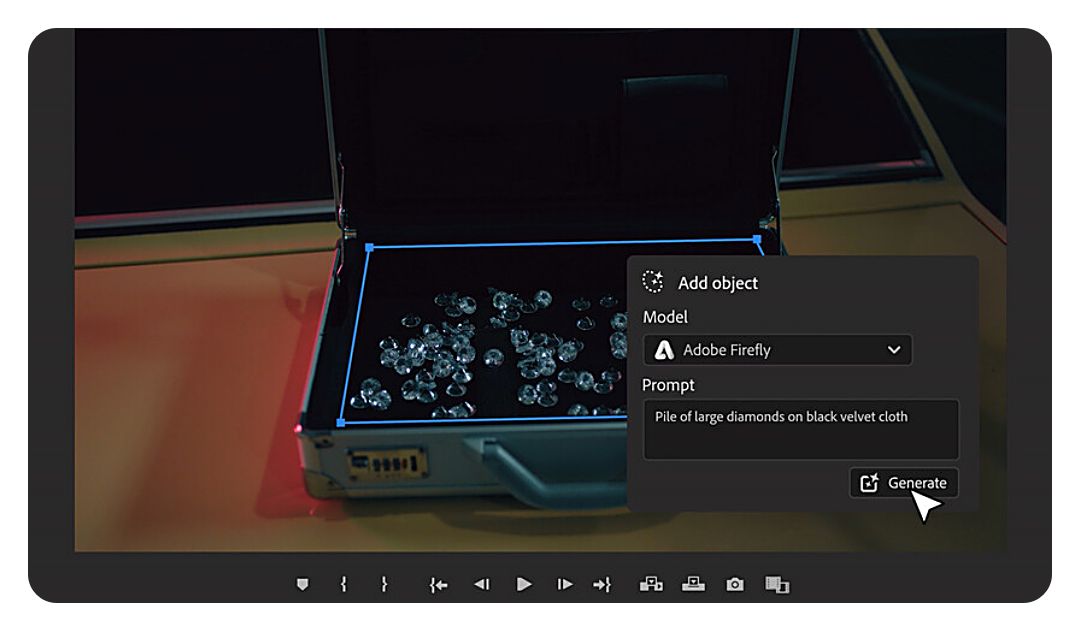Add a marker with the marker icon
Screen dimensions: 1080x631
302,584
